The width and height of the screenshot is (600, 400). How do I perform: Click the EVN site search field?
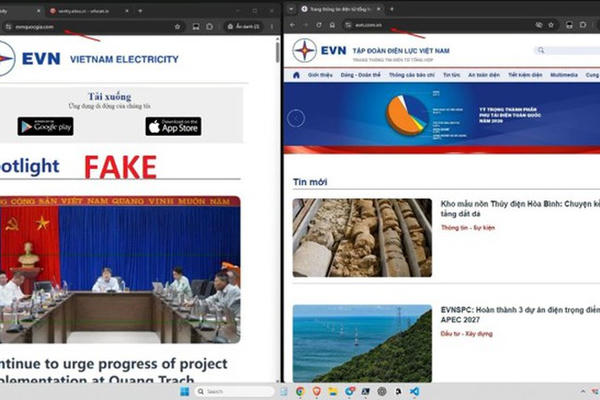click(567, 50)
